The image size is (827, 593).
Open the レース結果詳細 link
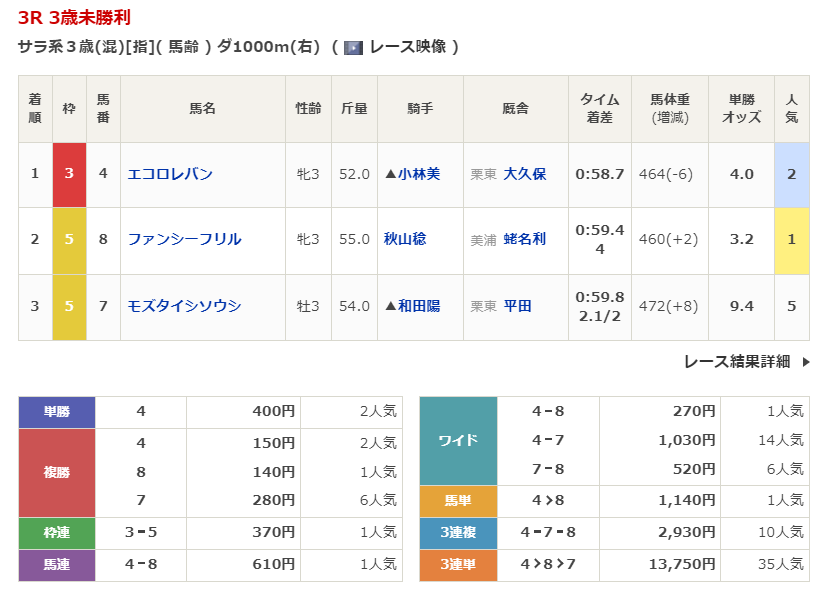(x=736, y=362)
